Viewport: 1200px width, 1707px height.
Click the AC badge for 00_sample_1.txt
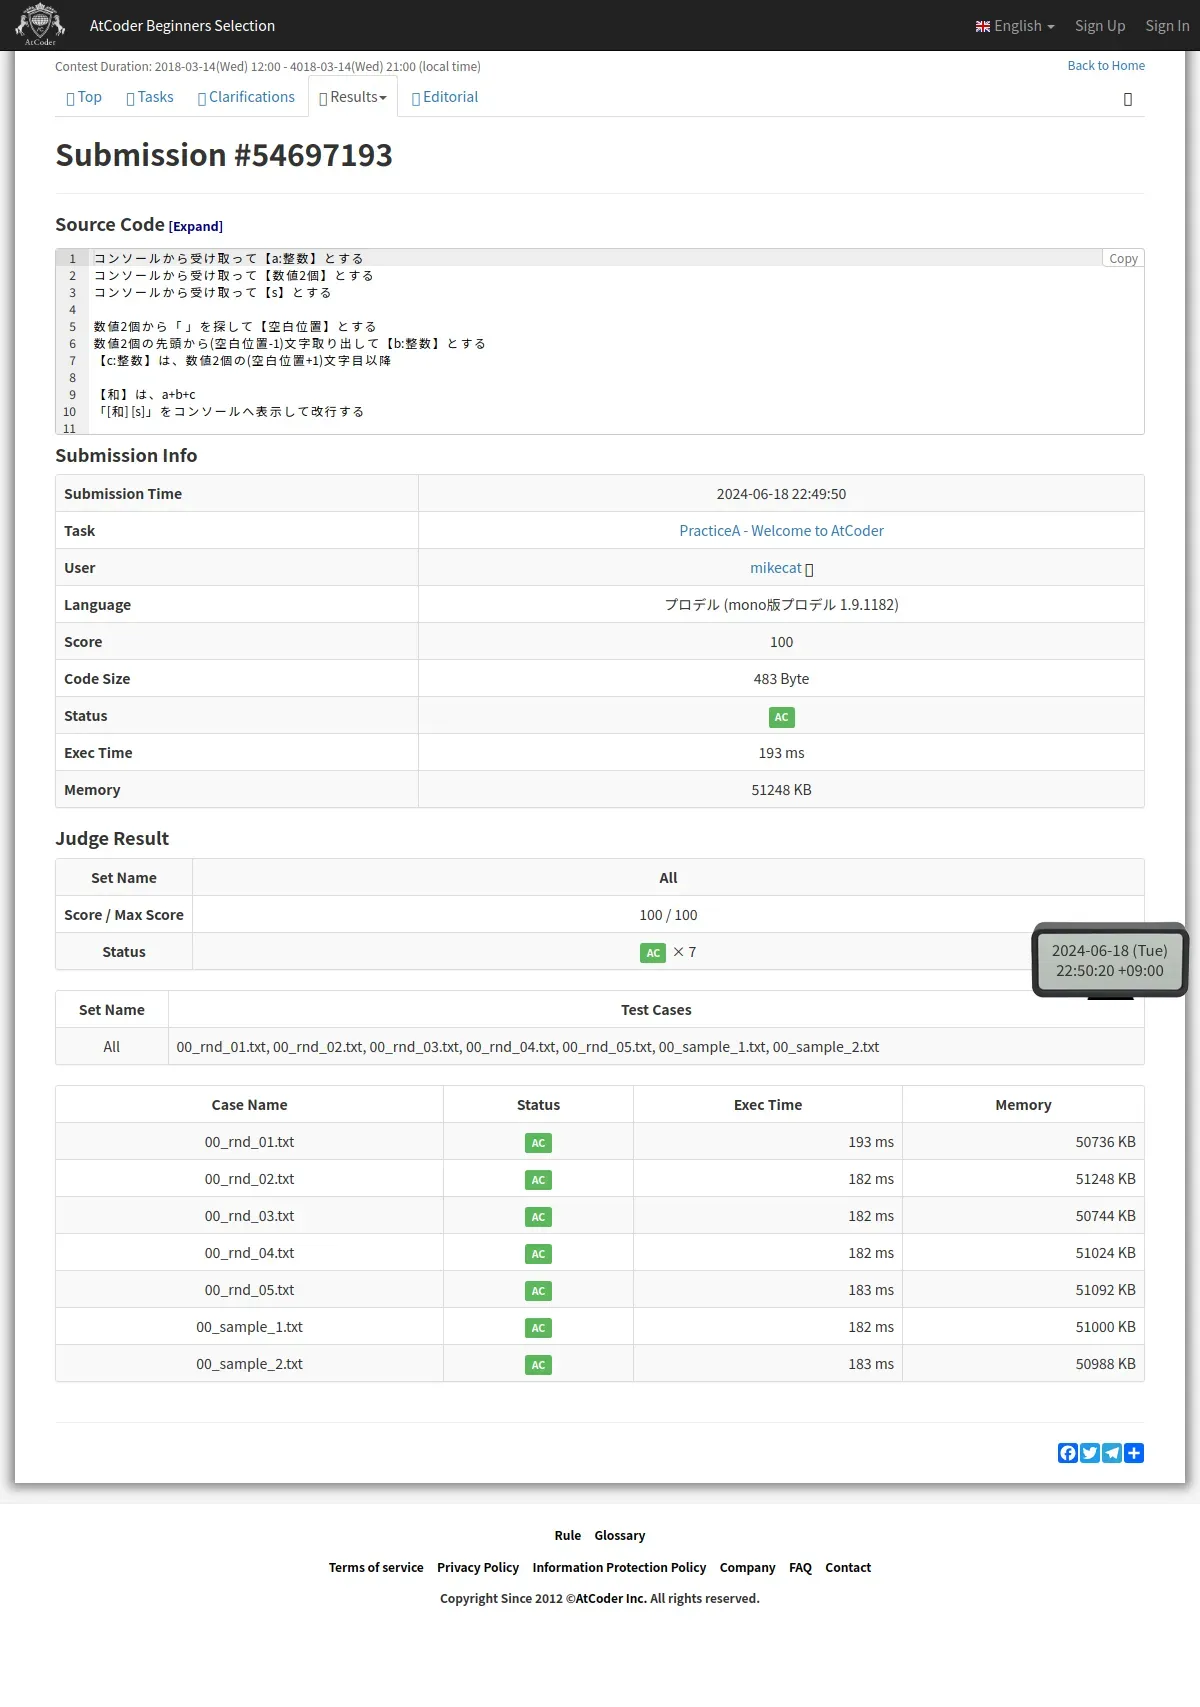[x=538, y=1328]
